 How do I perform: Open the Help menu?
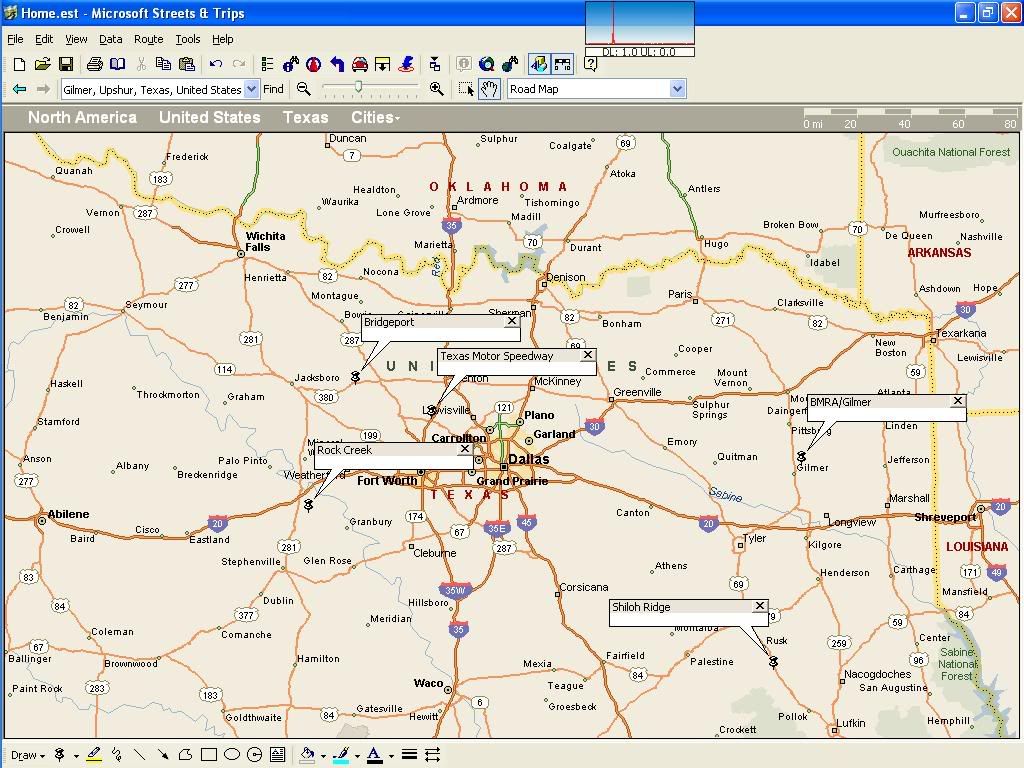[222, 39]
